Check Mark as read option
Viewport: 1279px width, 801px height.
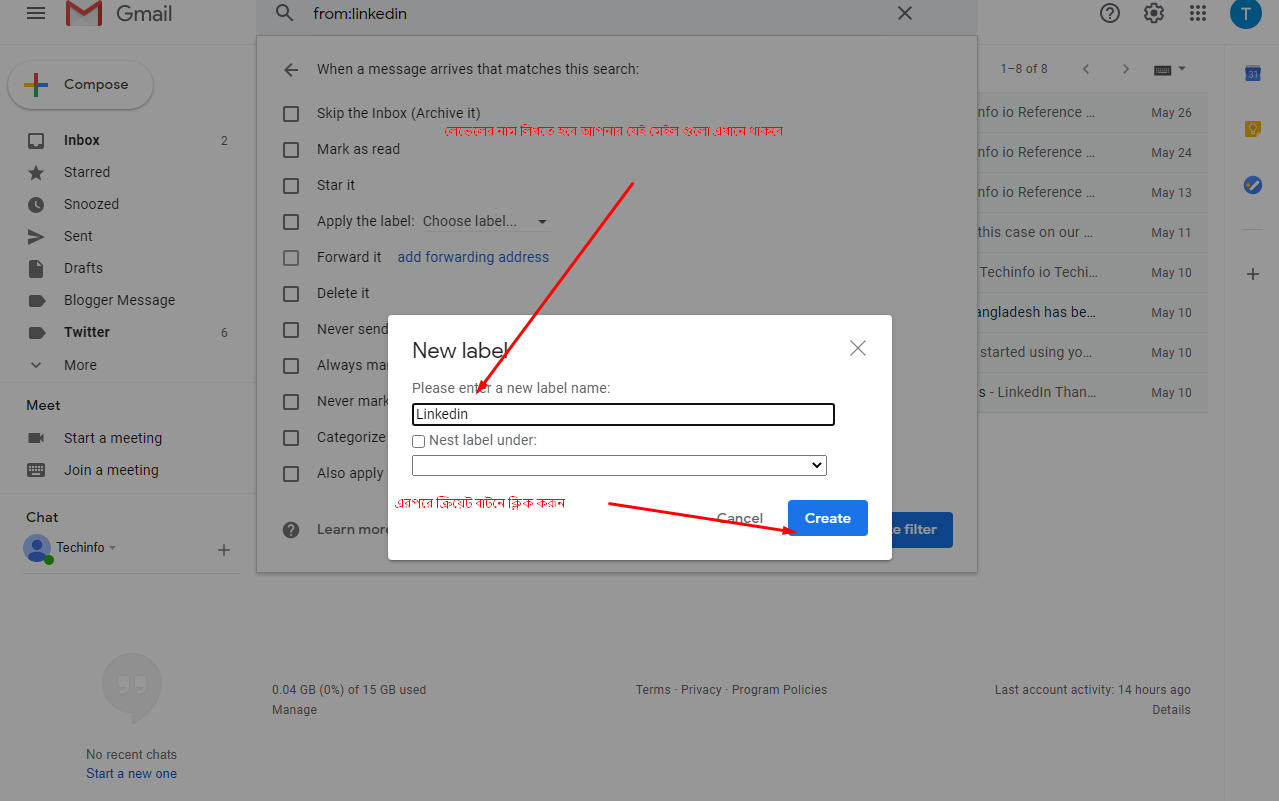click(x=291, y=150)
